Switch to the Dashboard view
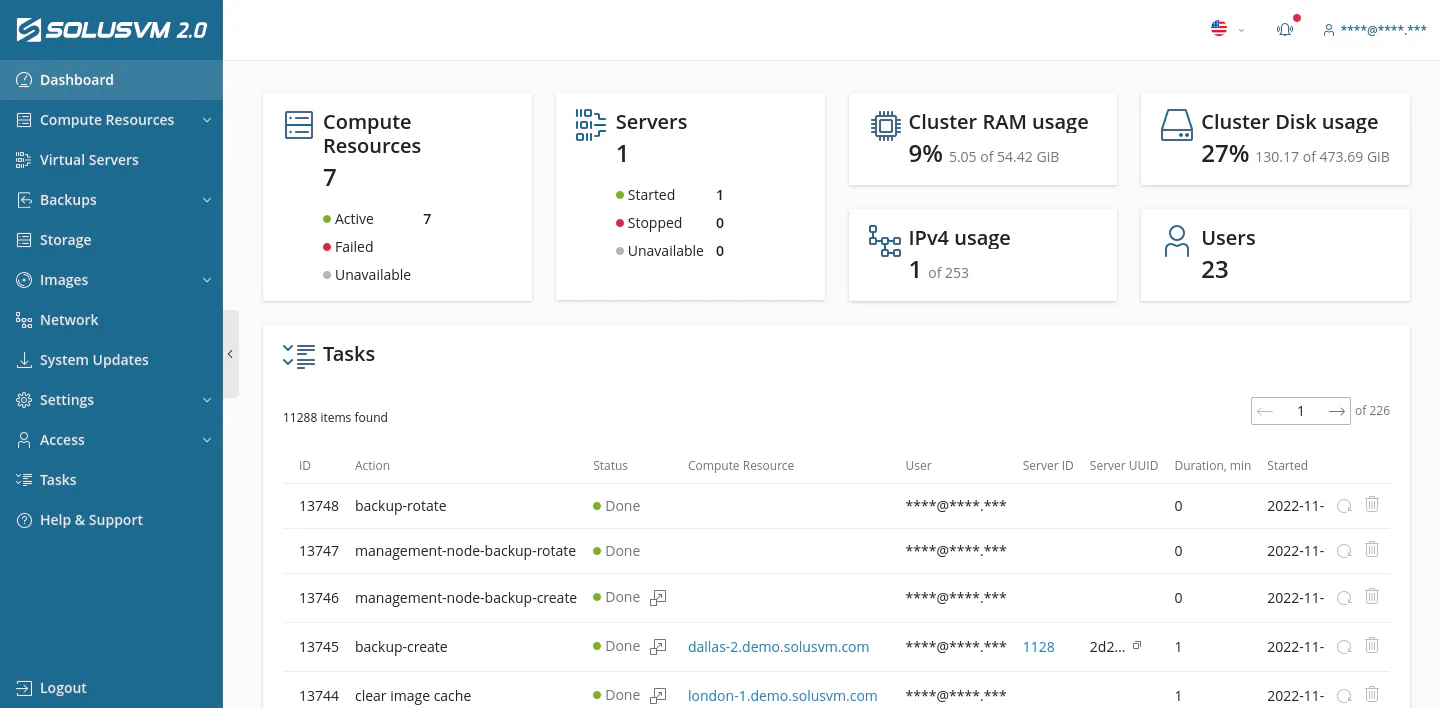 pyautogui.click(x=77, y=79)
